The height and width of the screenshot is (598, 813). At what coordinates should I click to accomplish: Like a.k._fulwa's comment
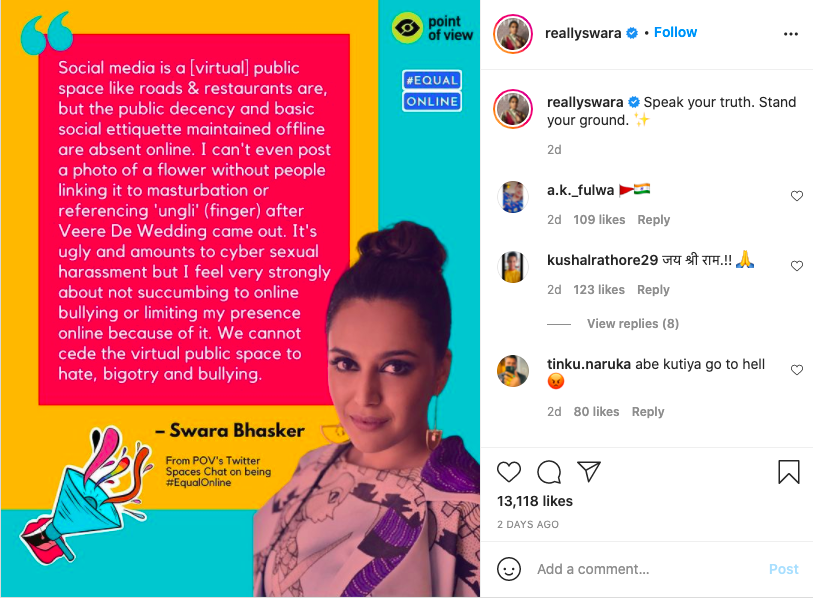coord(797,196)
